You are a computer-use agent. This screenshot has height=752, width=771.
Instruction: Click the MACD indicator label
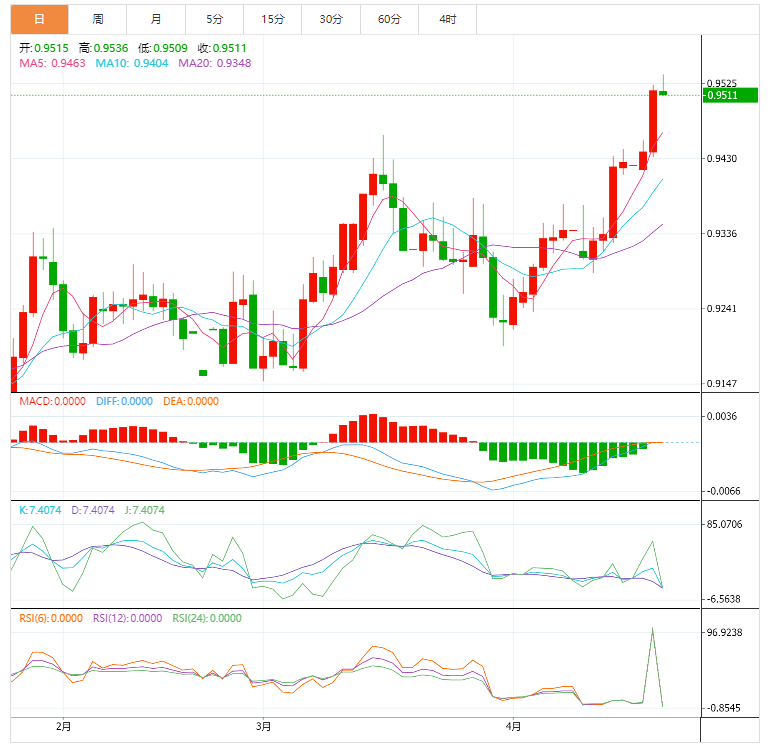[53, 401]
